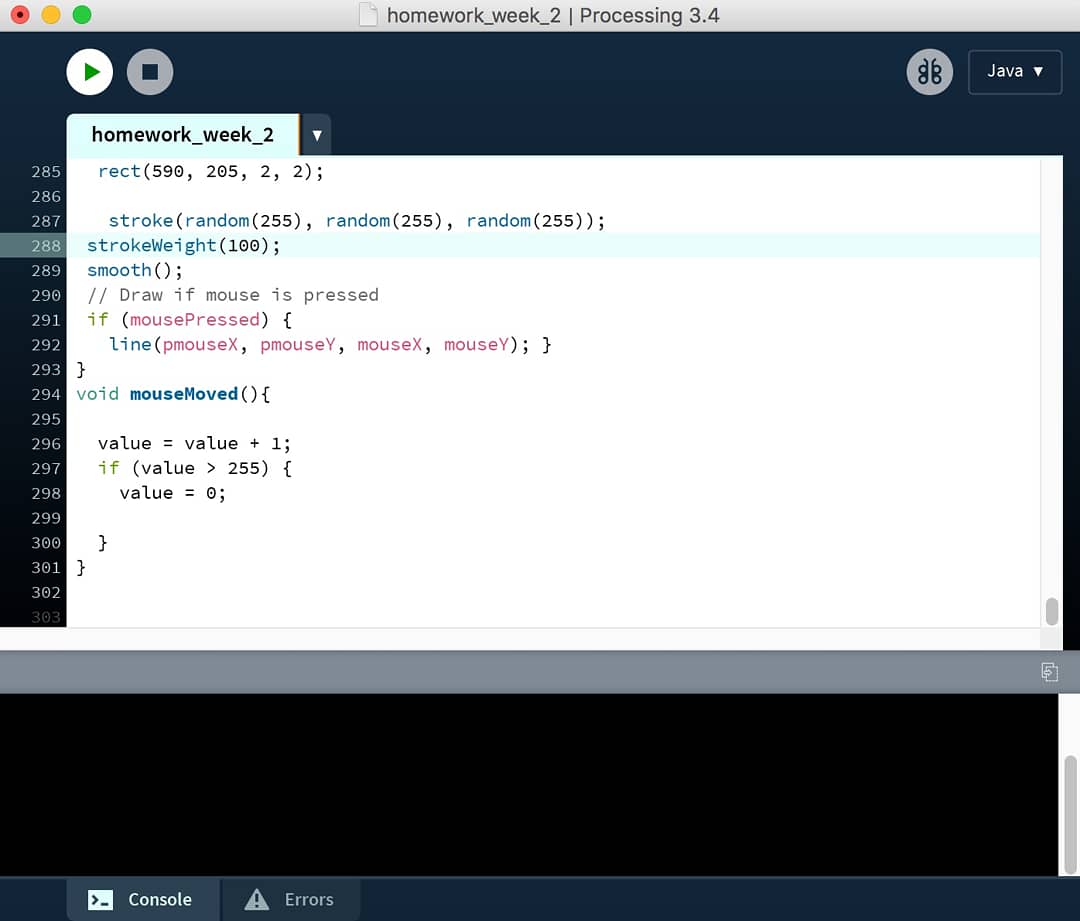Click inside the black console output area
This screenshot has width=1080, height=921.
(529, 785)
